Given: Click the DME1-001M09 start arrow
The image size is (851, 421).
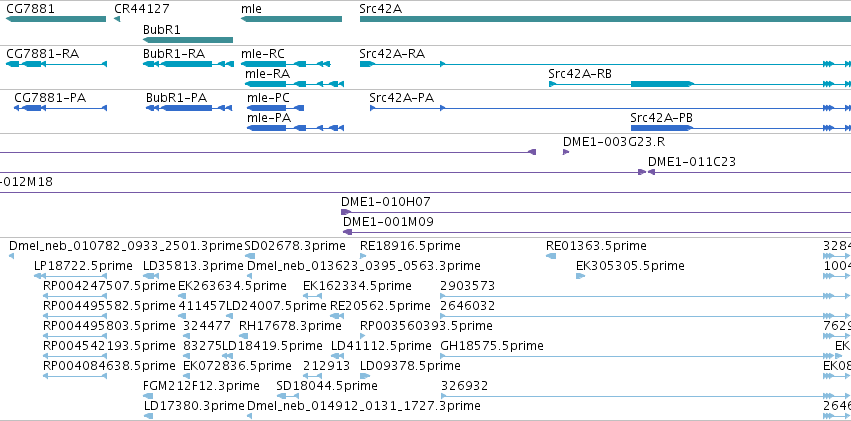Looking at the screenshot, I should coord(348,232).
